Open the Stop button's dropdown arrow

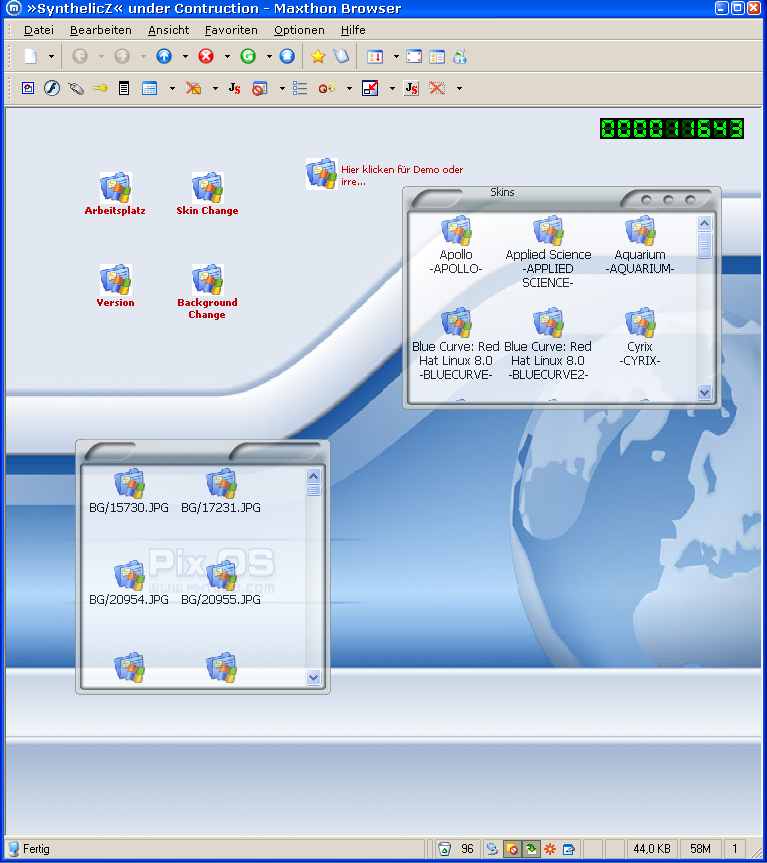(x=227, y=56)
